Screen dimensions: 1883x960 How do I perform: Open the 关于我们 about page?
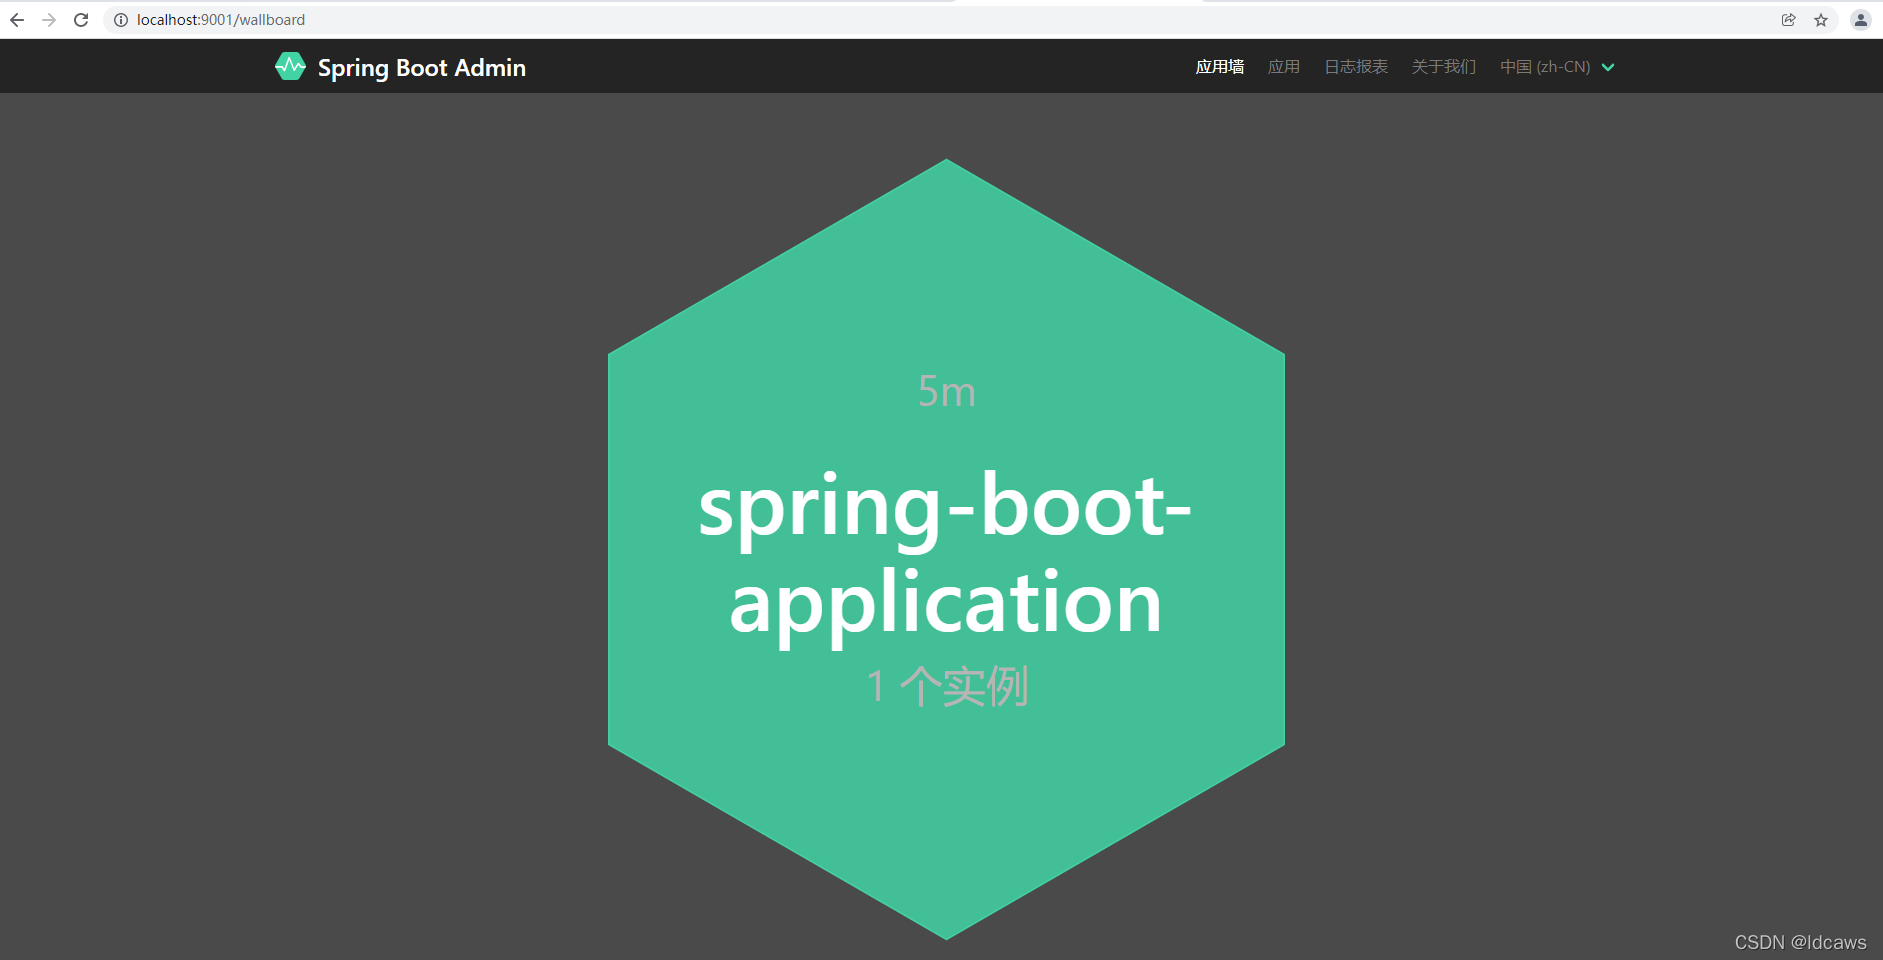pyautogui.click(x=1444, y=67)
